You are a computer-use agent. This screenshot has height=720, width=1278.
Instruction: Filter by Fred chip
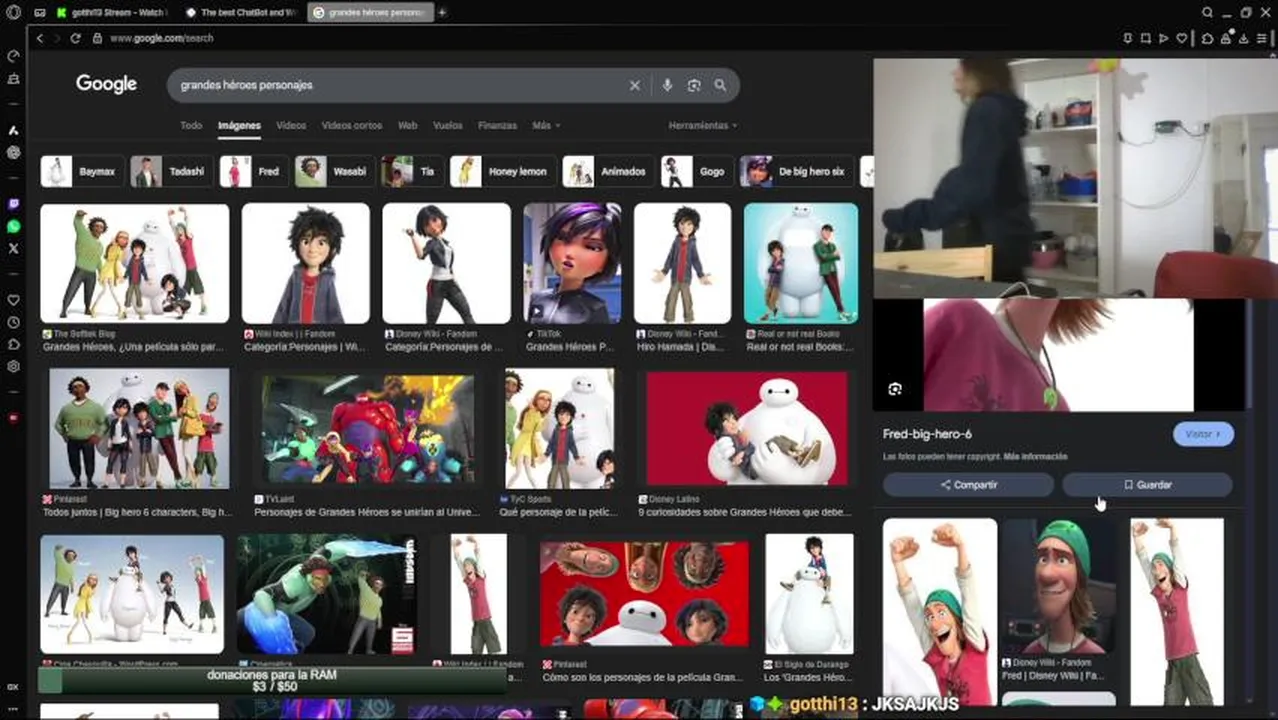click(254, 171)
